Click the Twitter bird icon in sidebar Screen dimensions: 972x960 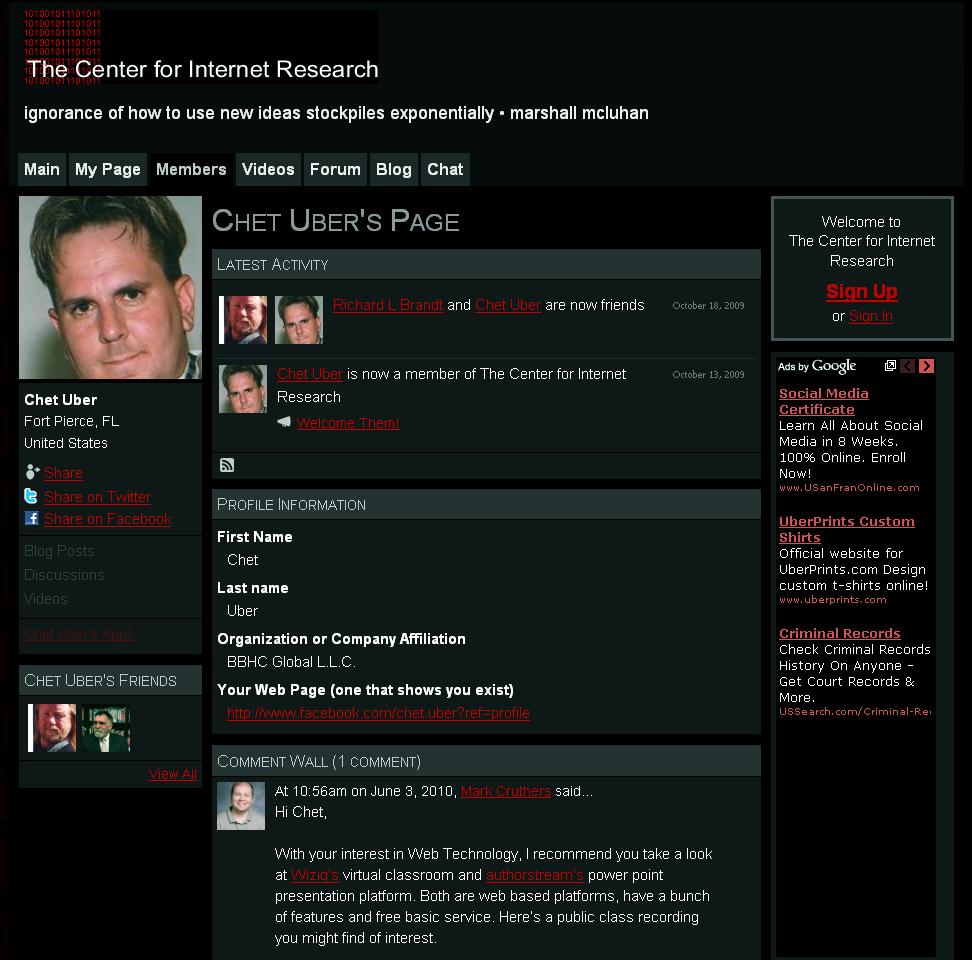31,496
